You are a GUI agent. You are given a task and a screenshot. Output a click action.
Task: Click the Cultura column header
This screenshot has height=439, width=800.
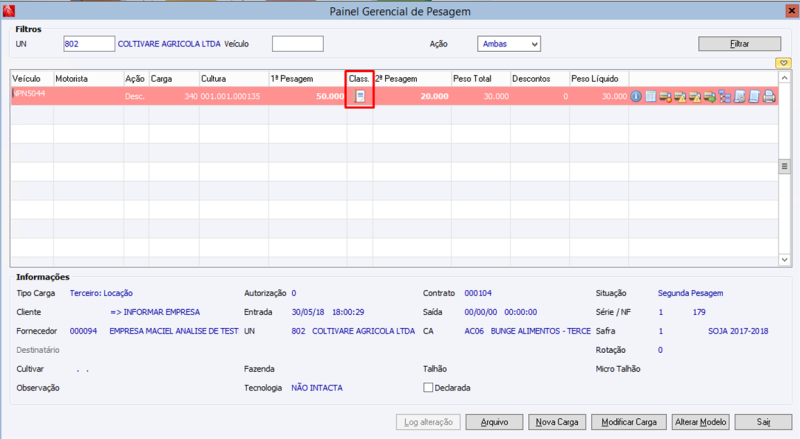pyautogui.click(x=234, y=79)
